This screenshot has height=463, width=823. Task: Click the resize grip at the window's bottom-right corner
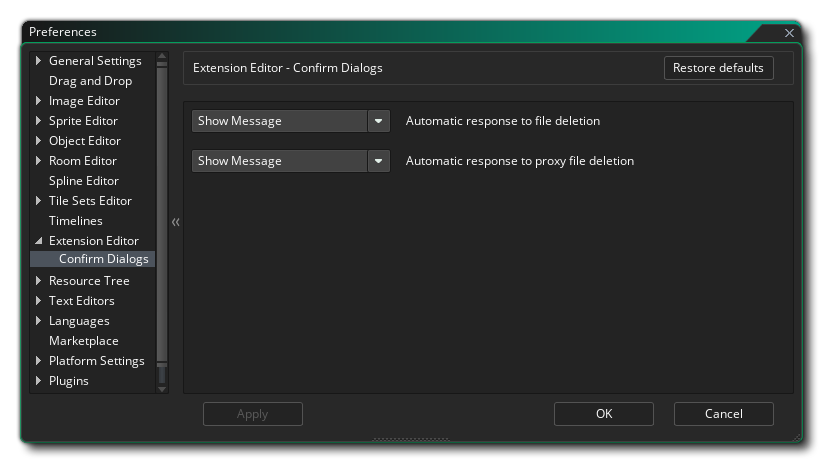796,437
